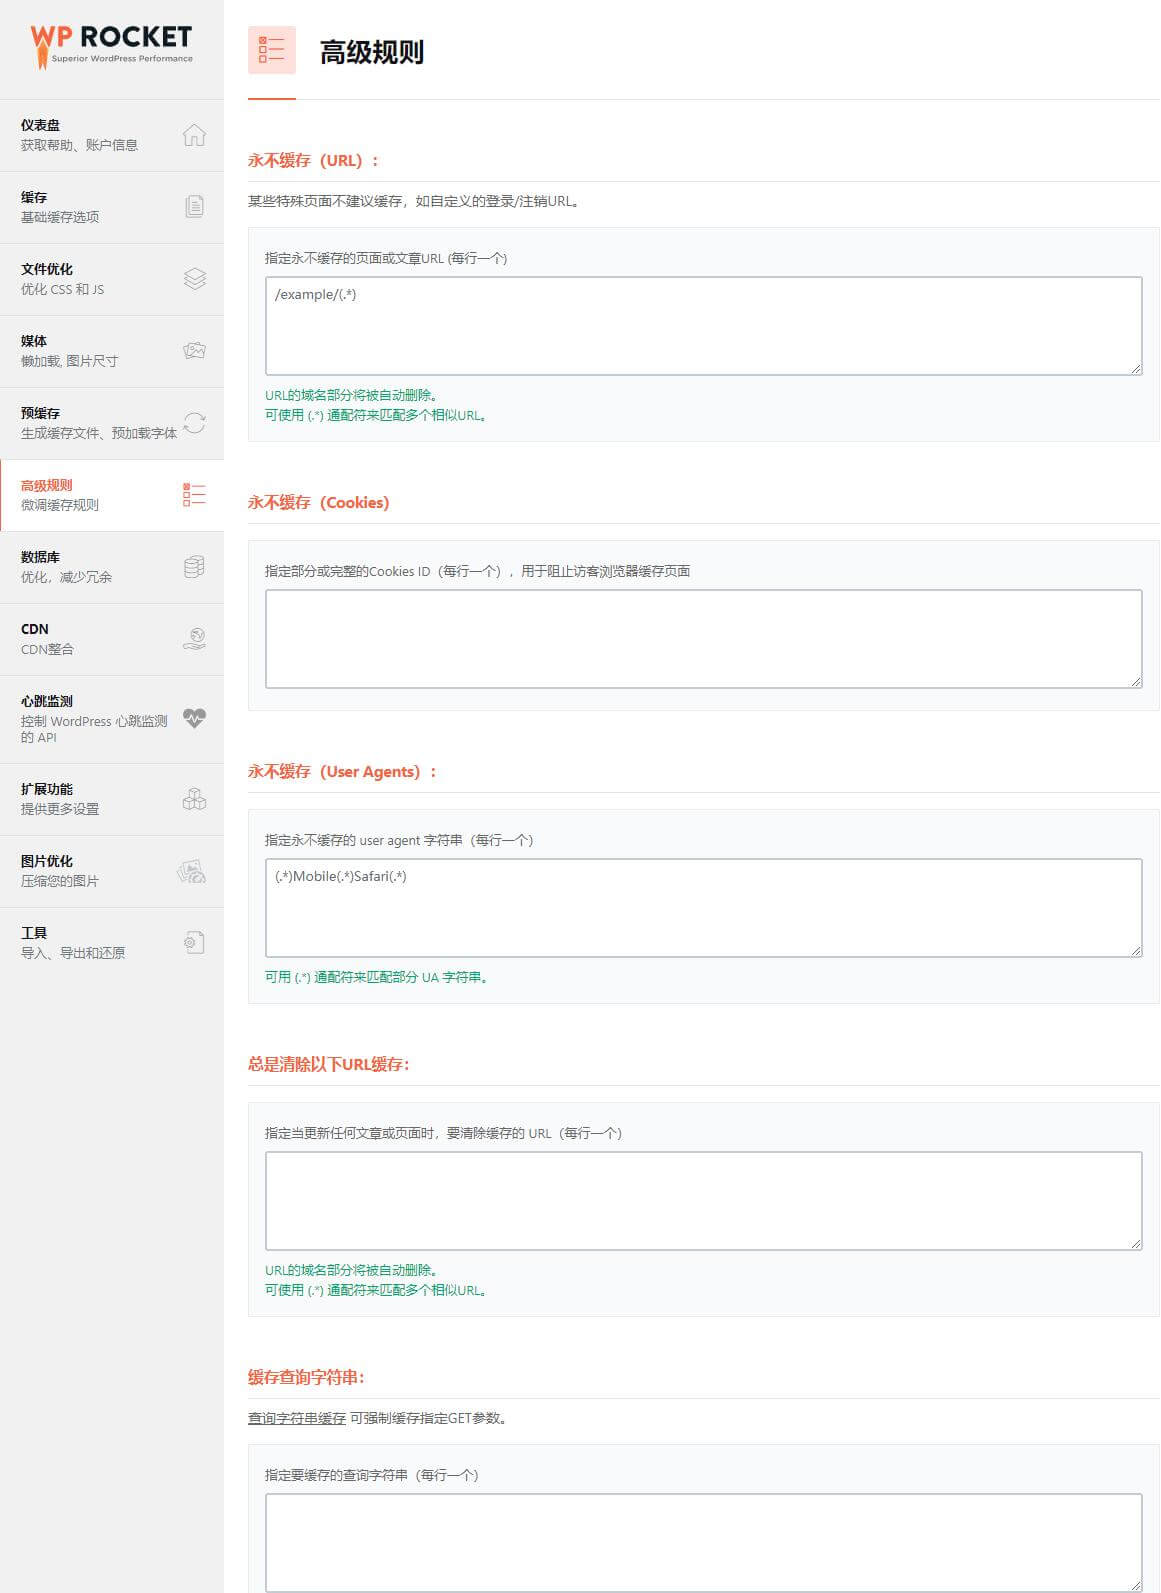This screenshot has width=1161, height=1593.
Task: Edit the never-cache User Agents textarea
Action: 703,908
